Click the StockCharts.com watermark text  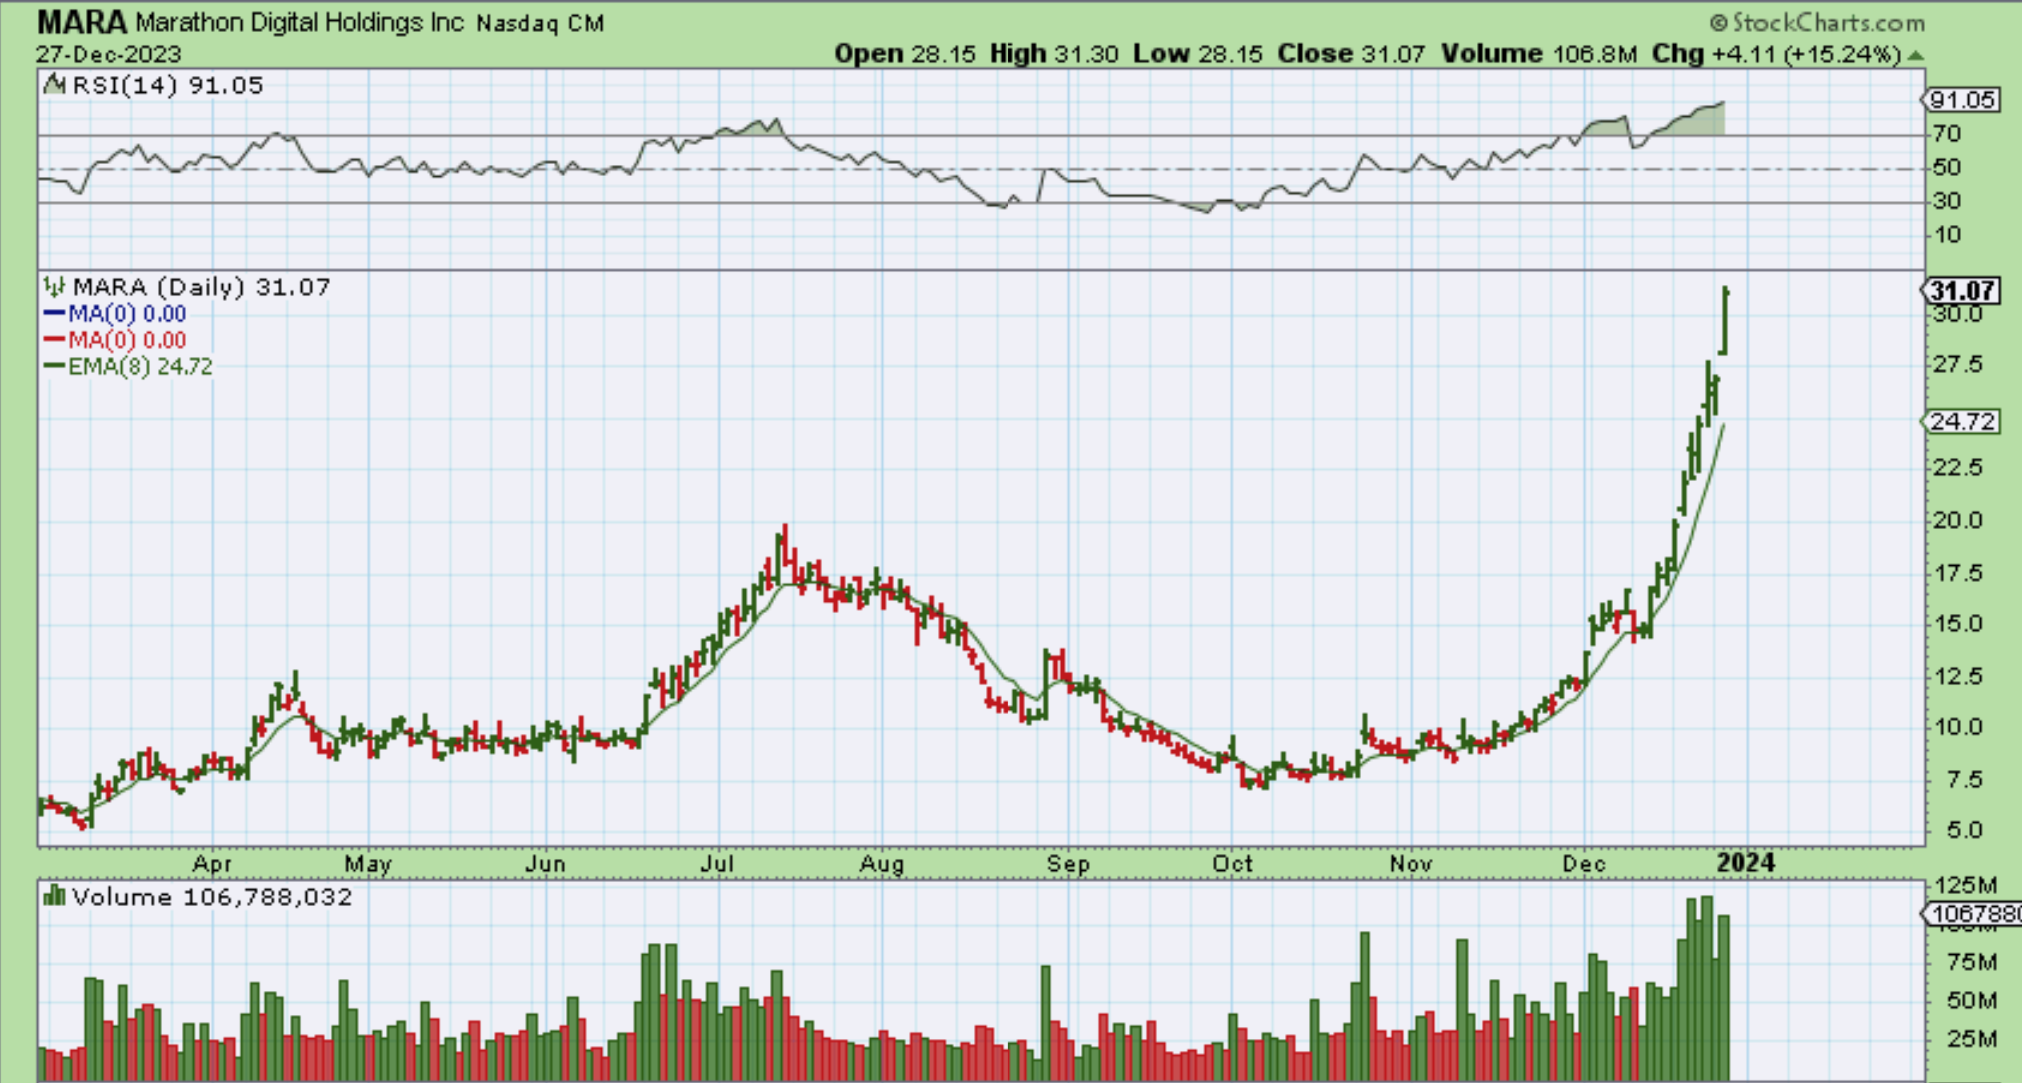pyautogui.click(x=1829, y=22)
